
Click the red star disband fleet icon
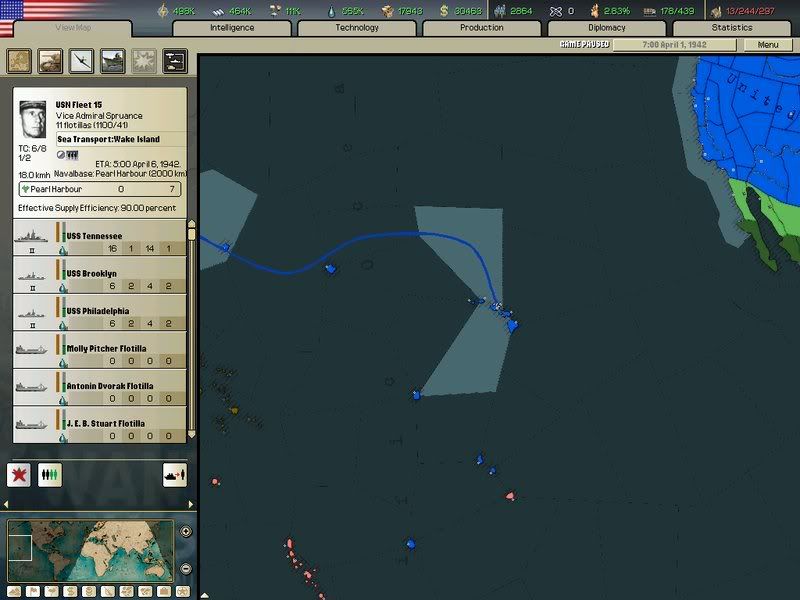[x=19, y=475]
